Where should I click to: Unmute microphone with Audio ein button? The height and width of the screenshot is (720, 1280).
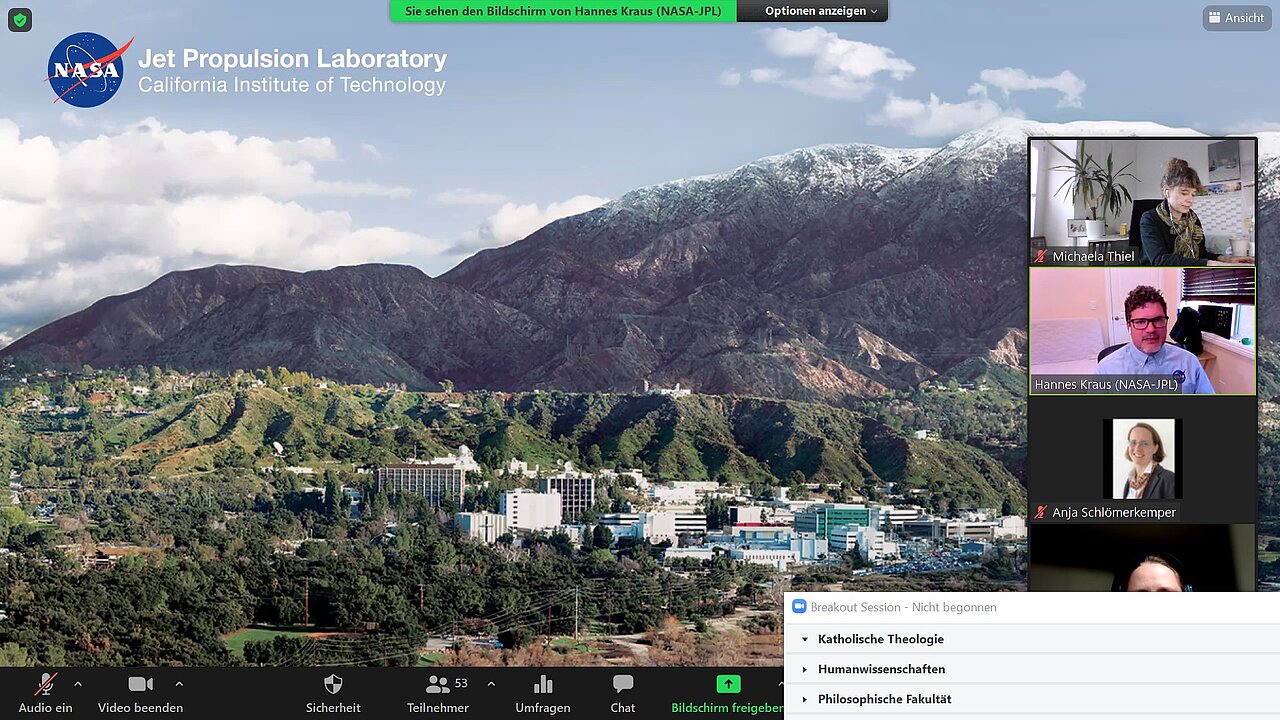[45, 685]
